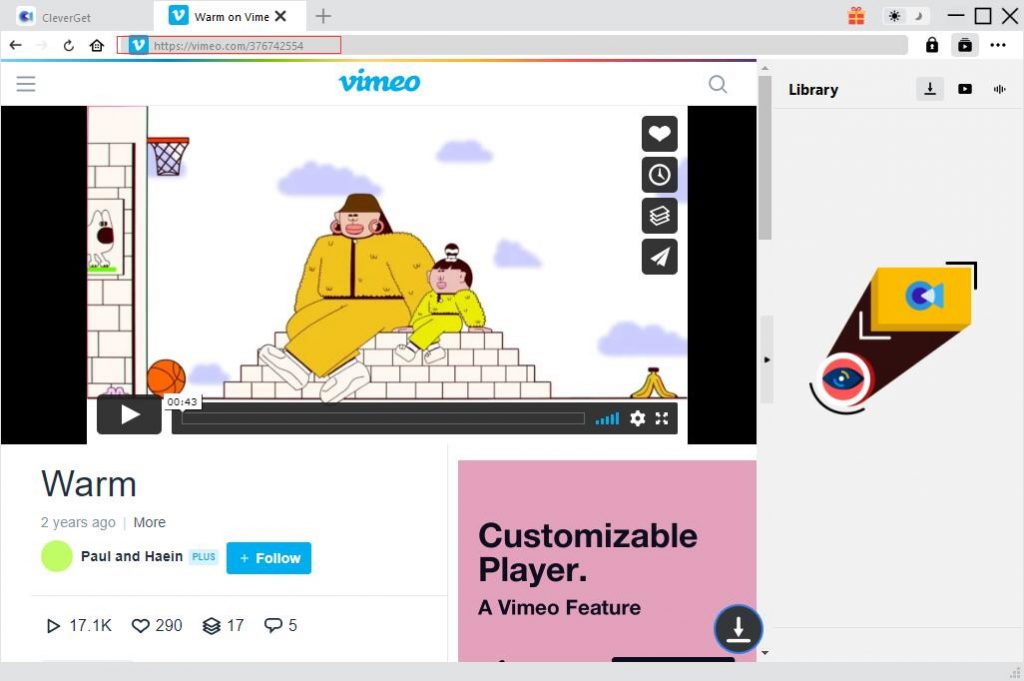Like the video with the heart icon
The width and height of the screenshot is (1024, 681).
pos(659,134)
